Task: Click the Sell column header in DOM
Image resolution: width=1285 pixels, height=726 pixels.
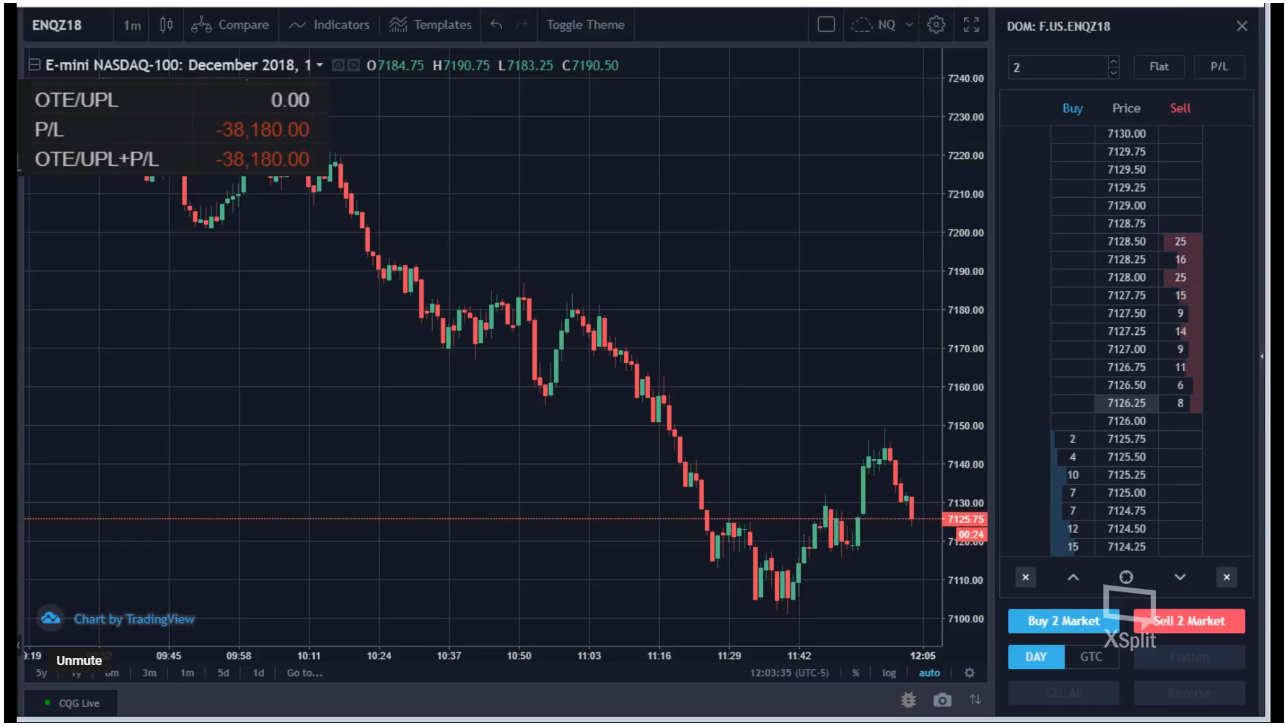Action: pos(1181,108)
